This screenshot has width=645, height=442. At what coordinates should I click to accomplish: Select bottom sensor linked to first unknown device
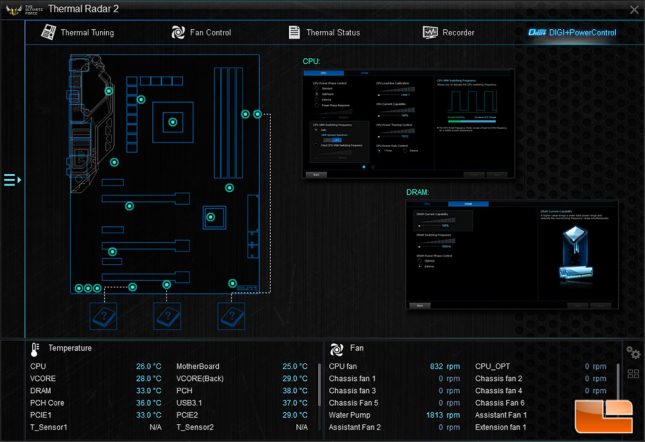coord(132,287)
